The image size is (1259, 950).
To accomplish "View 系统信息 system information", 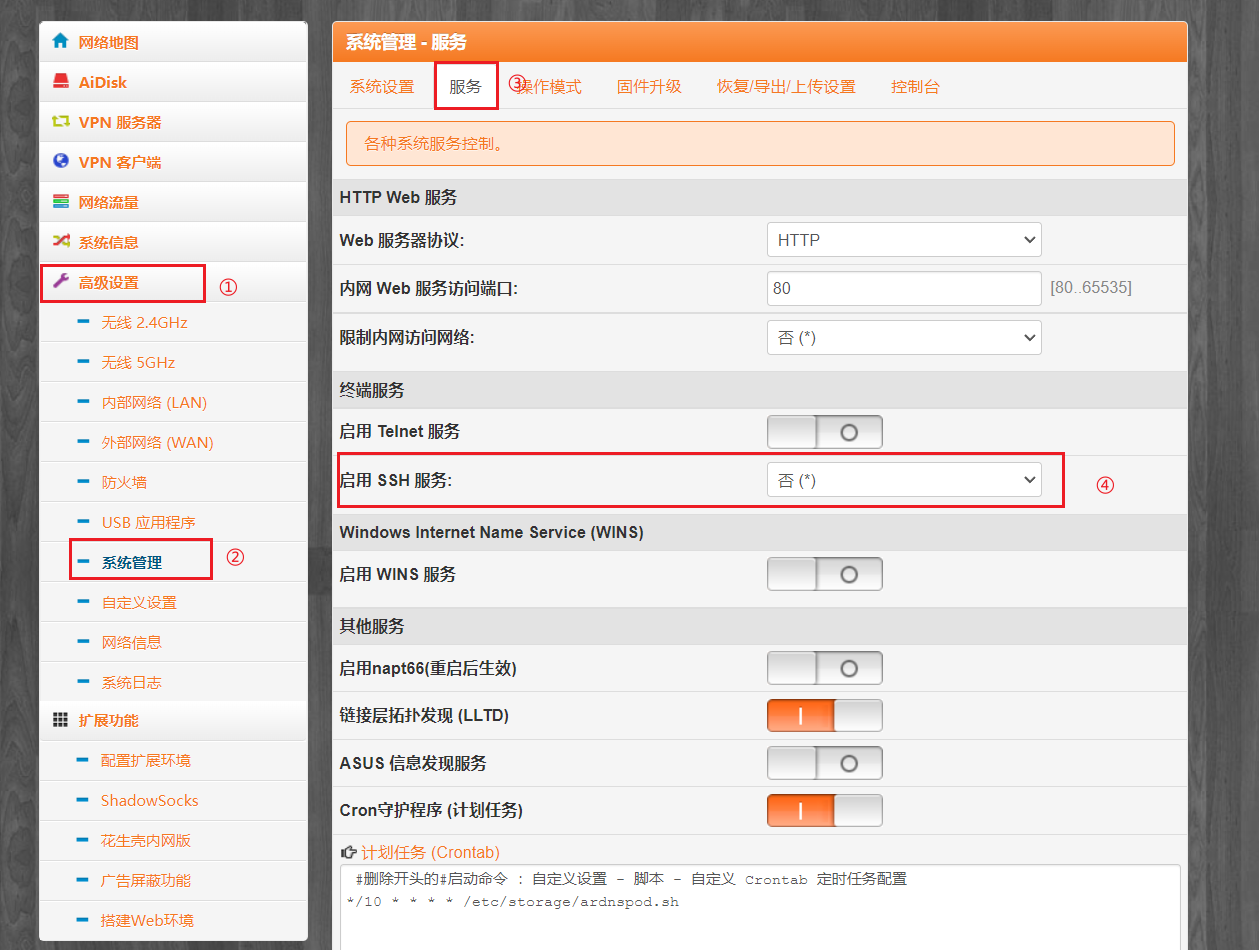I will coord(90,241).
